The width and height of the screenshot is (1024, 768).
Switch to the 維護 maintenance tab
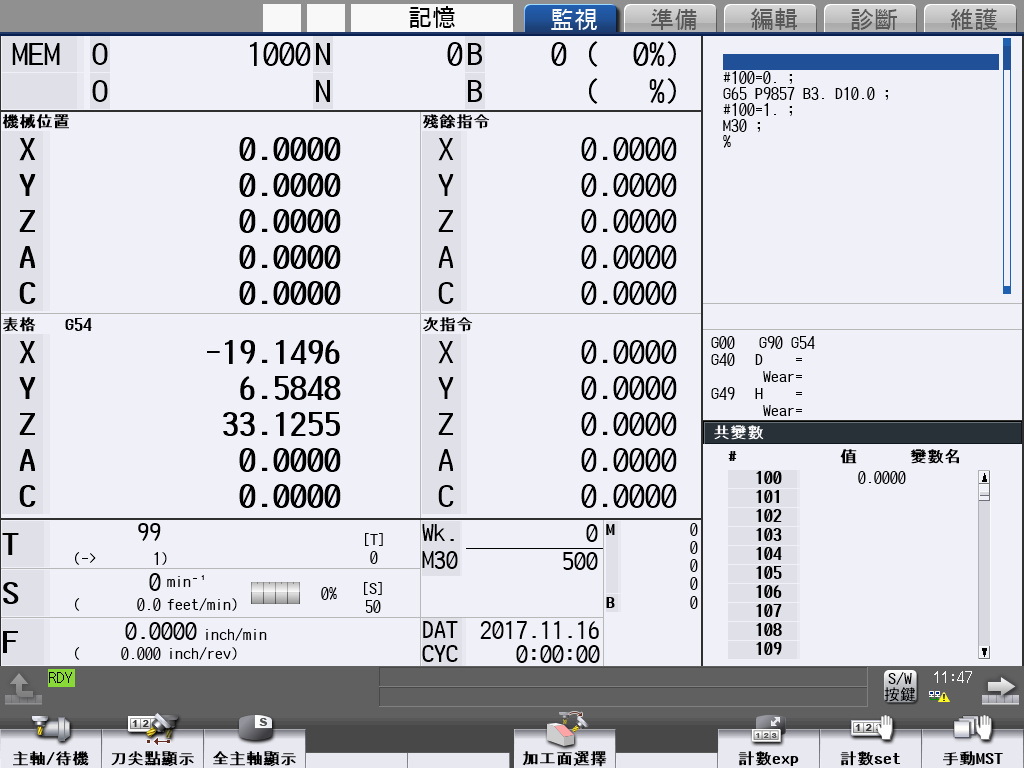click(973, 18)
